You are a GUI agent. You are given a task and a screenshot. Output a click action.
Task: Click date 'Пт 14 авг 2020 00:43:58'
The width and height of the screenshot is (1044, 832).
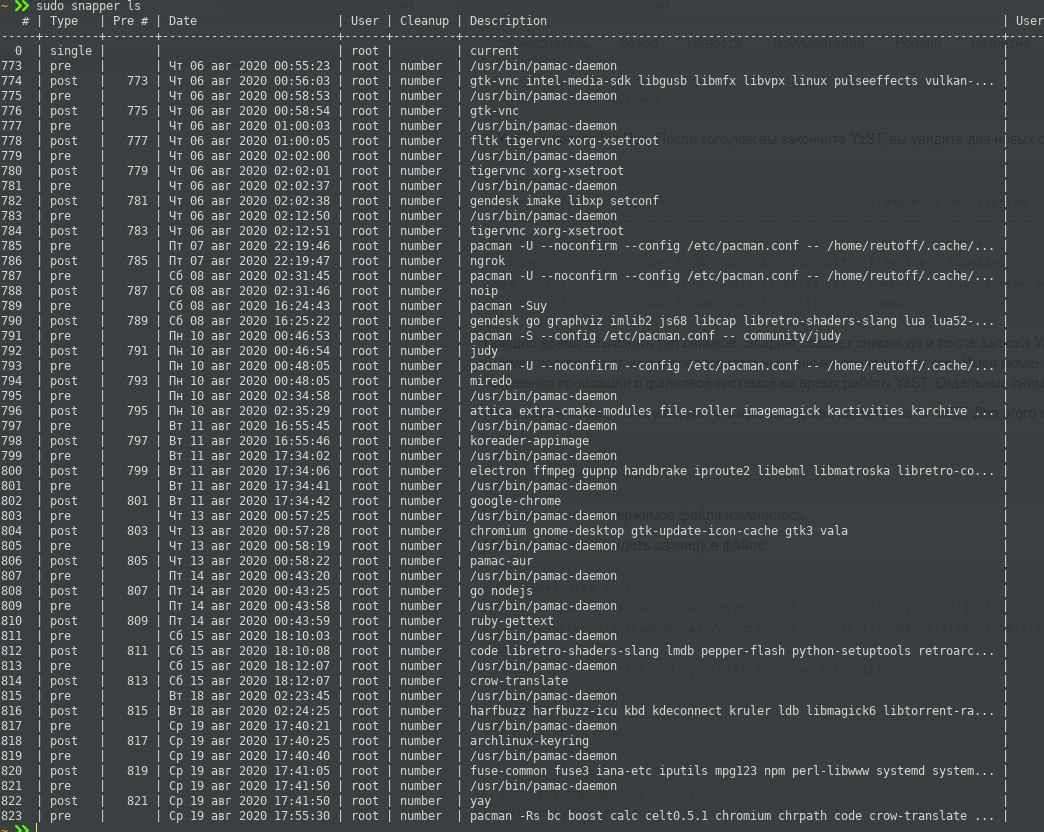point(249,606)
